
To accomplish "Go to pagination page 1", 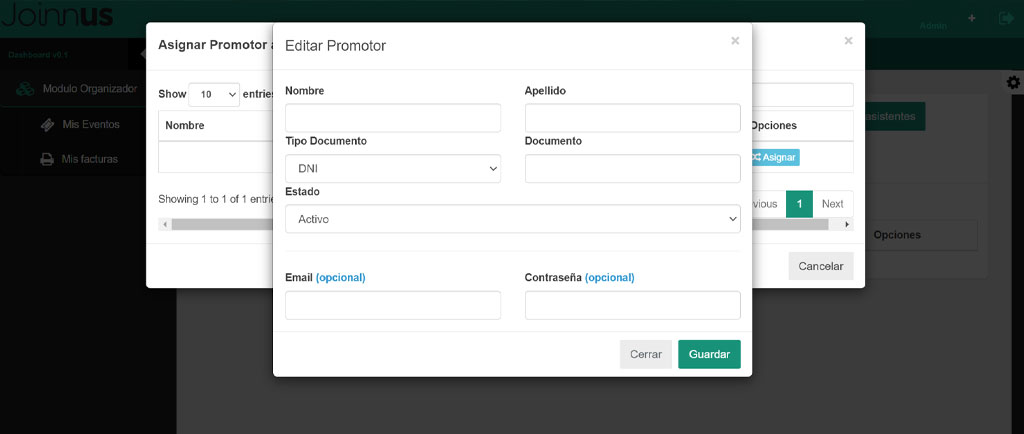I will [799, 204].
